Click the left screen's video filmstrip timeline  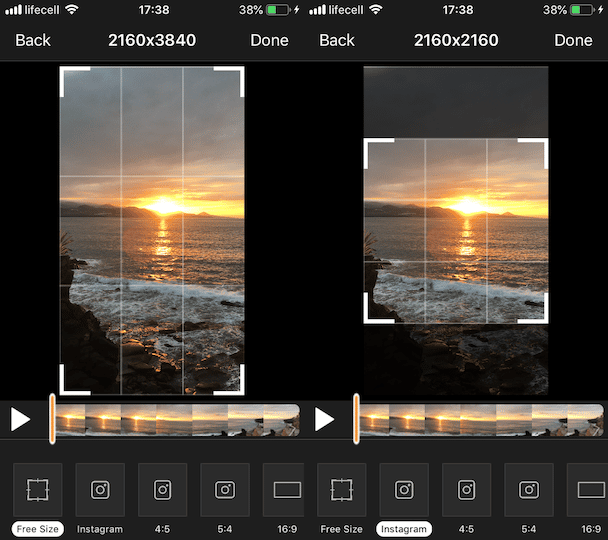click(x=178, y=420)
